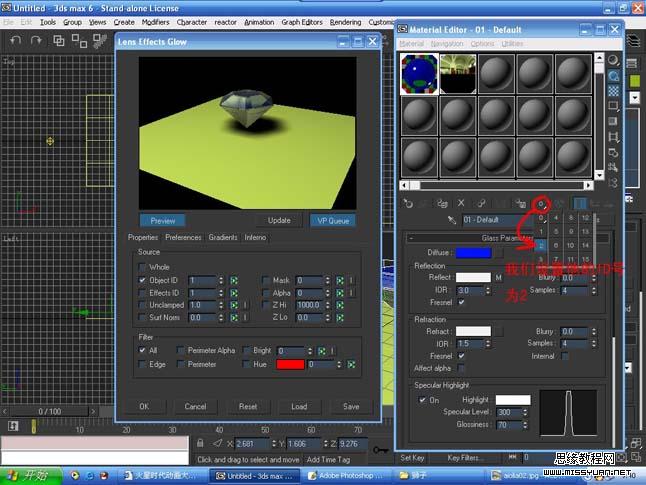
Task: Open the Modifiers menu
Action: click(x=155, y=22)
